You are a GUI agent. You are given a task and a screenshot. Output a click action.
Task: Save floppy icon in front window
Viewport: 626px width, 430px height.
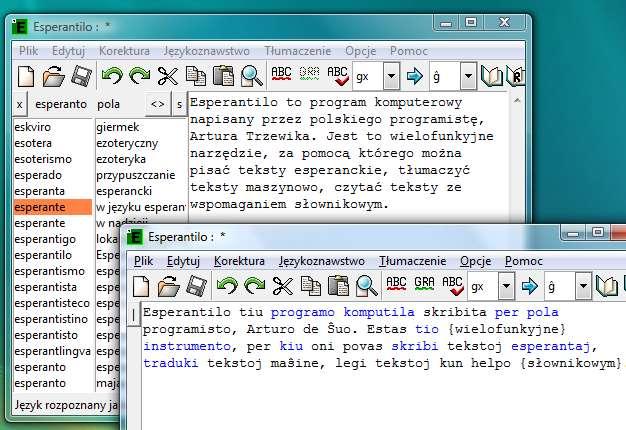196,286
